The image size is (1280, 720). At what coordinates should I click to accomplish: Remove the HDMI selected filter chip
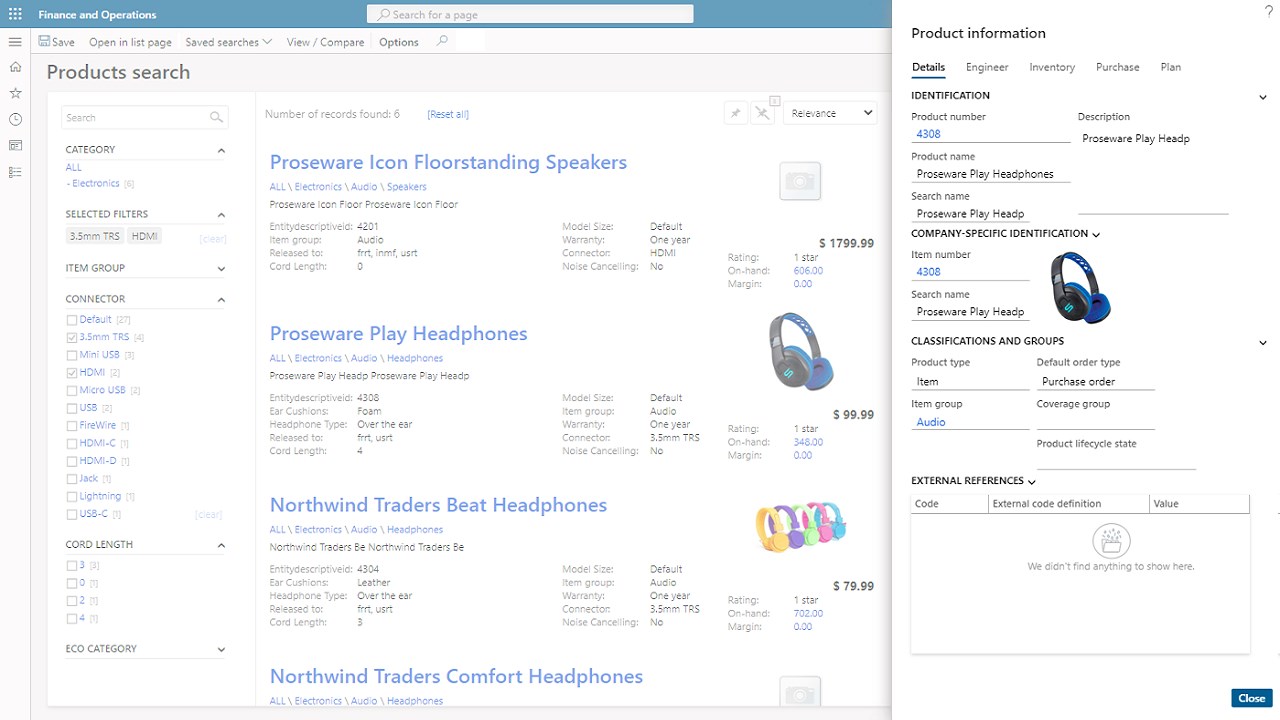(145, 236)
